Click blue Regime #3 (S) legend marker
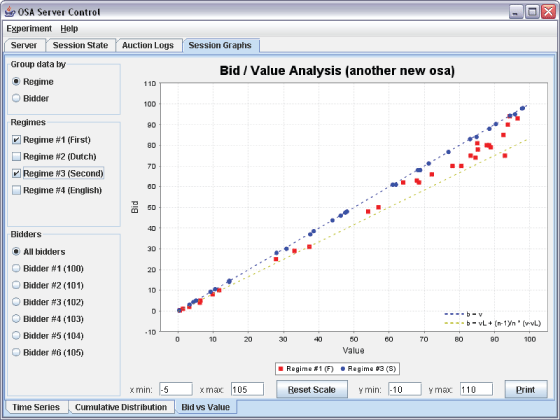This screenshot has width=560, height=420. pos(343,369)
